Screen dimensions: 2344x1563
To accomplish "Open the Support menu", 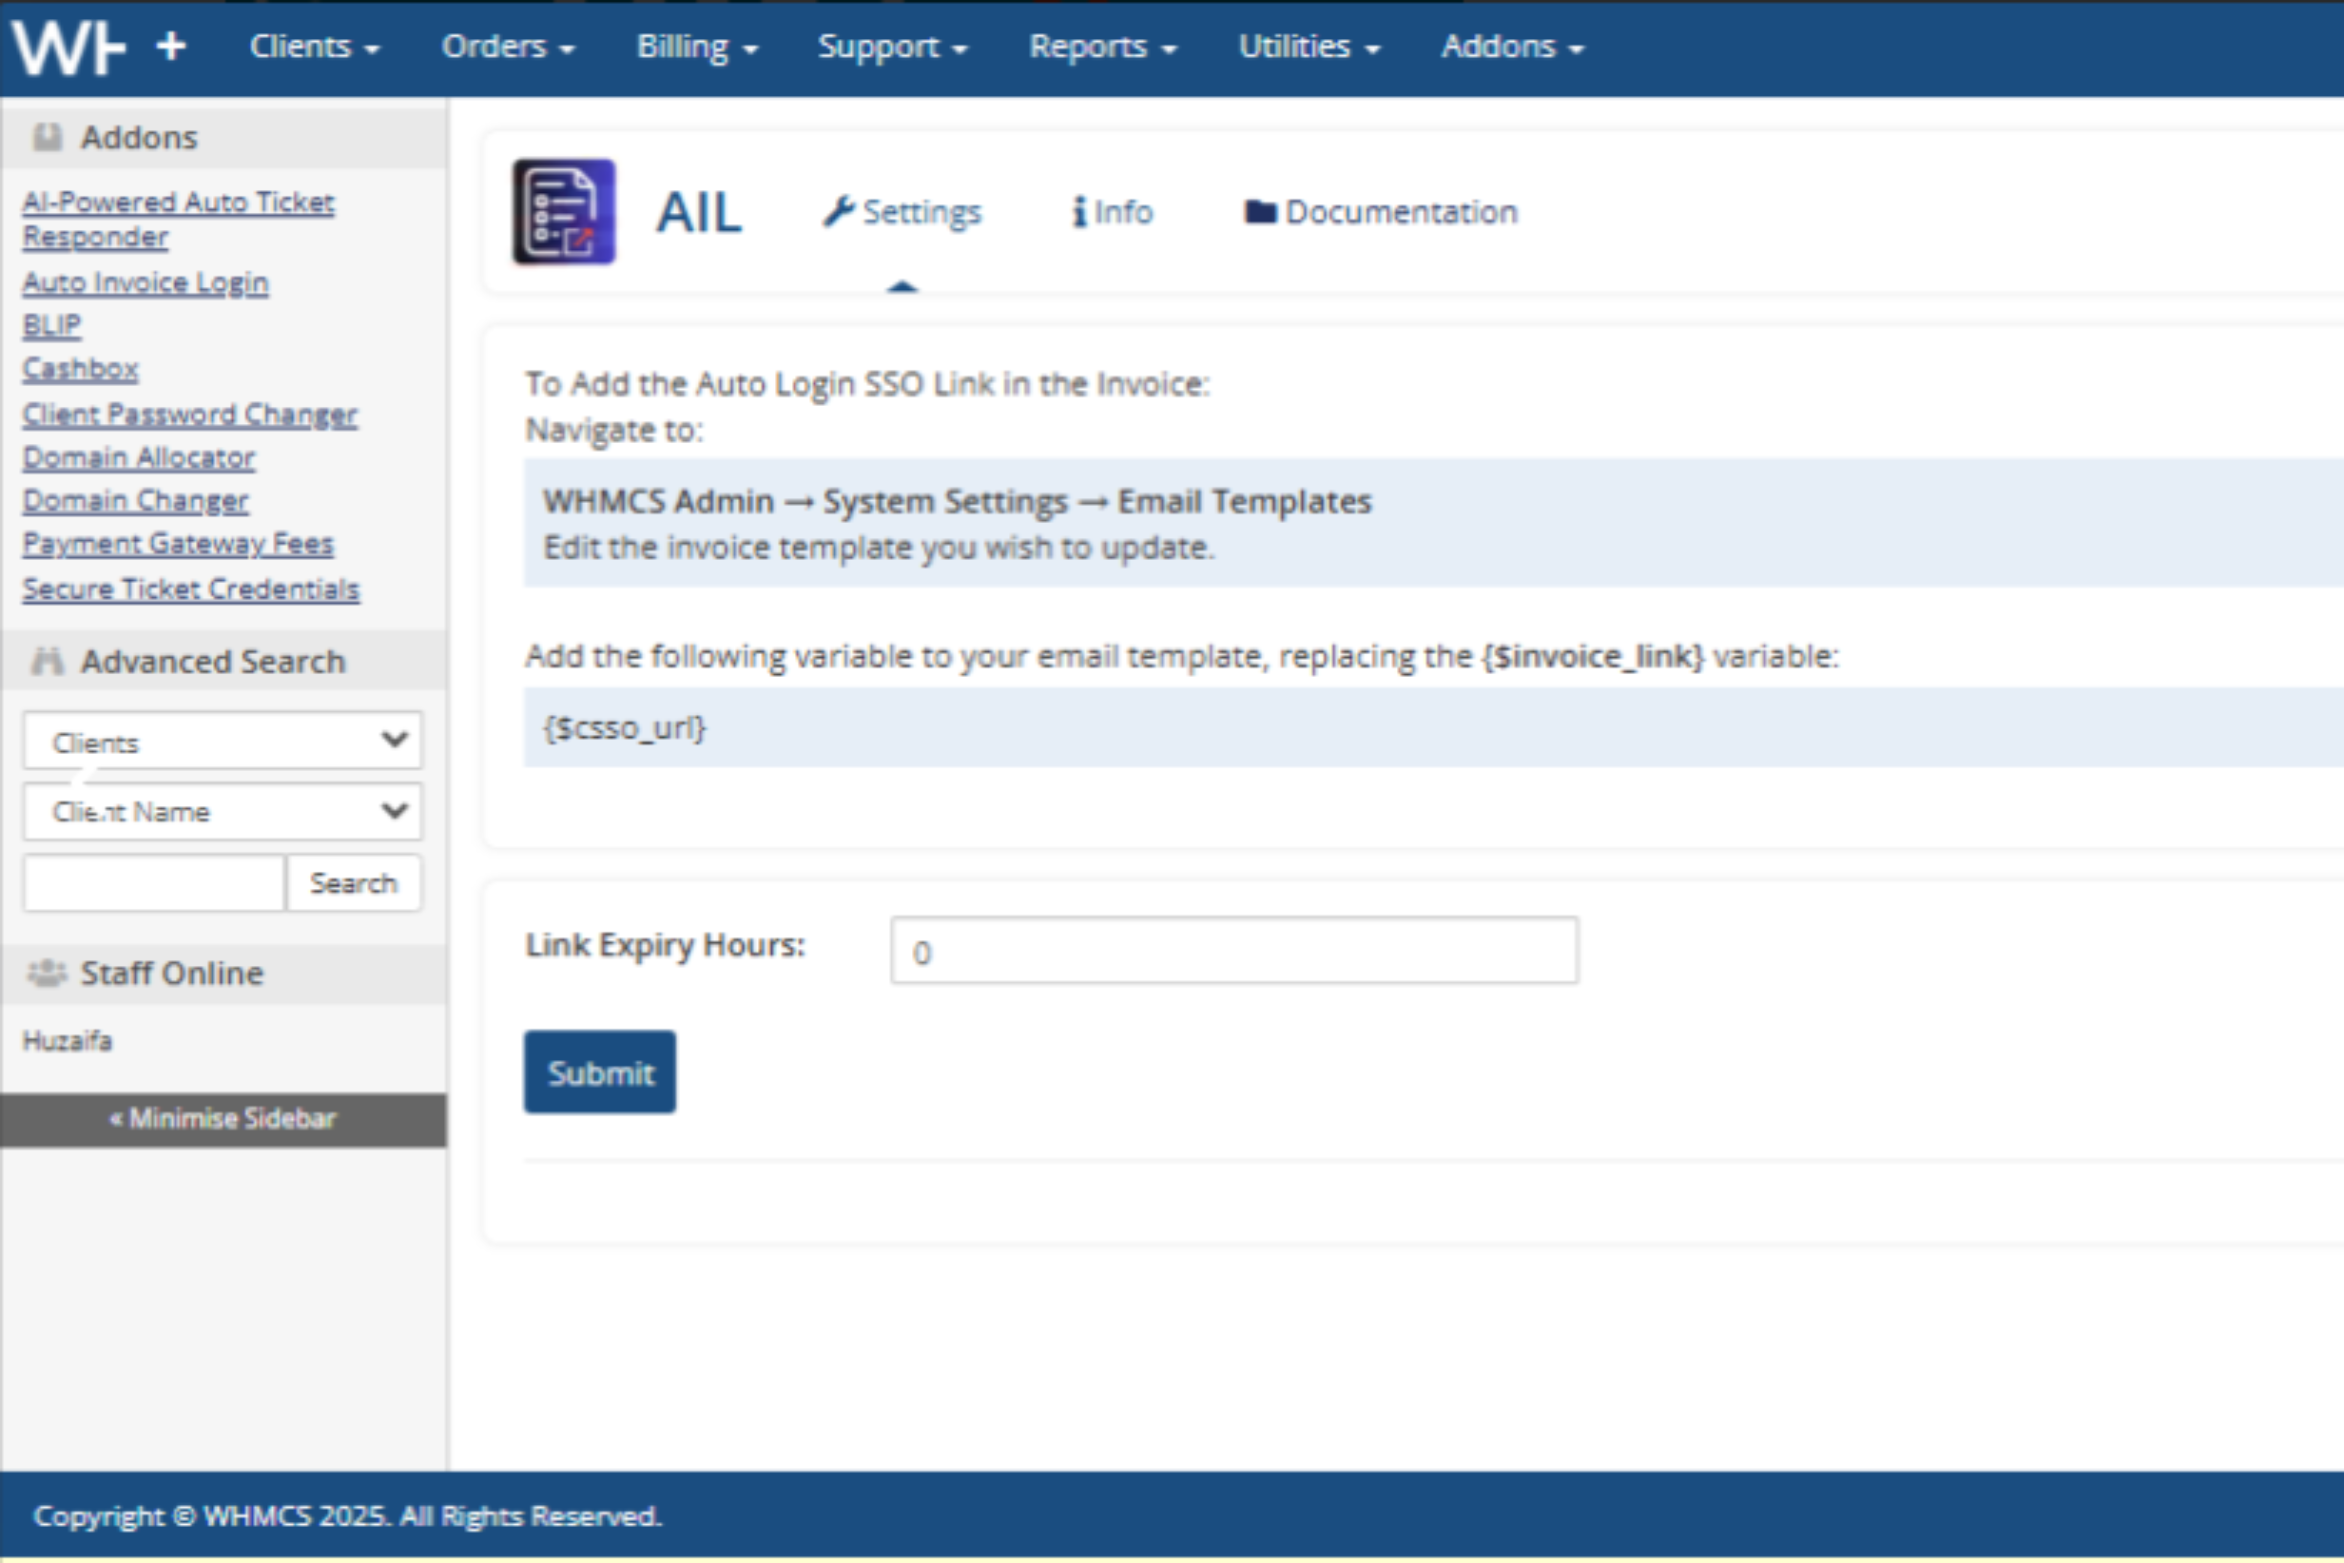I will (892, 47).
